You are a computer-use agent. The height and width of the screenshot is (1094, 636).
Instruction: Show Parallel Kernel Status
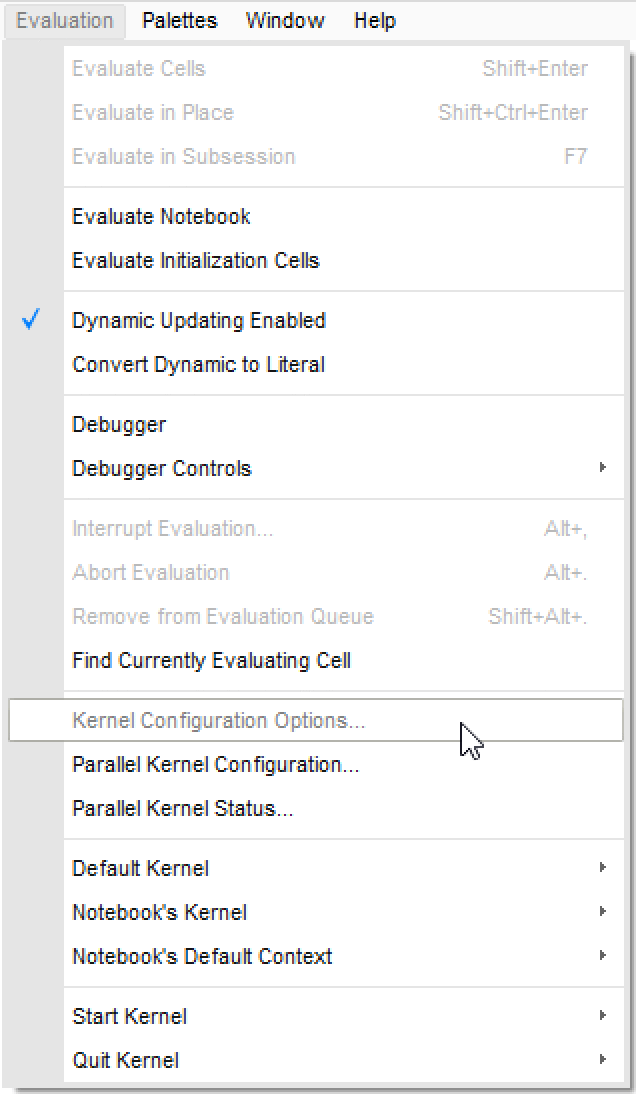click(183, 808)
